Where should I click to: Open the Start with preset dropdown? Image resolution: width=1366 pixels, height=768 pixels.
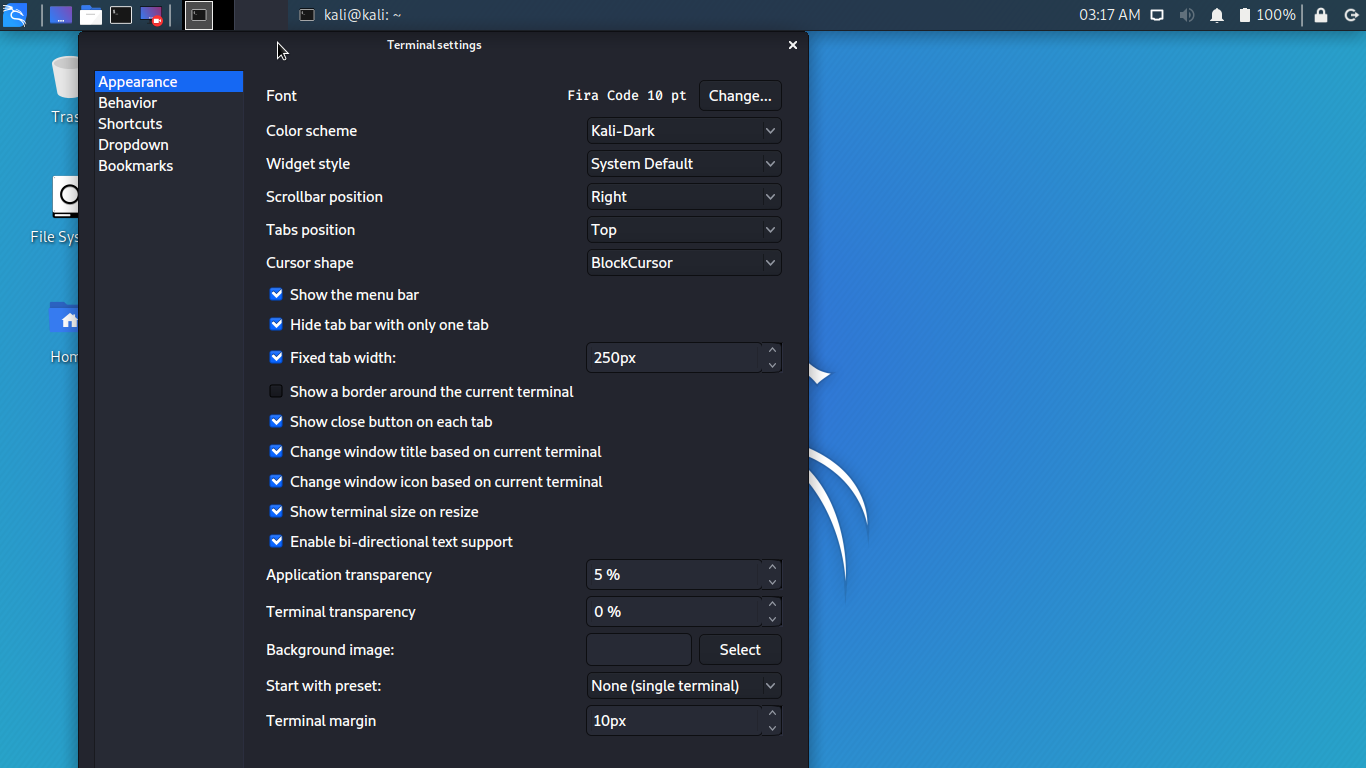(x=683, y=686)
